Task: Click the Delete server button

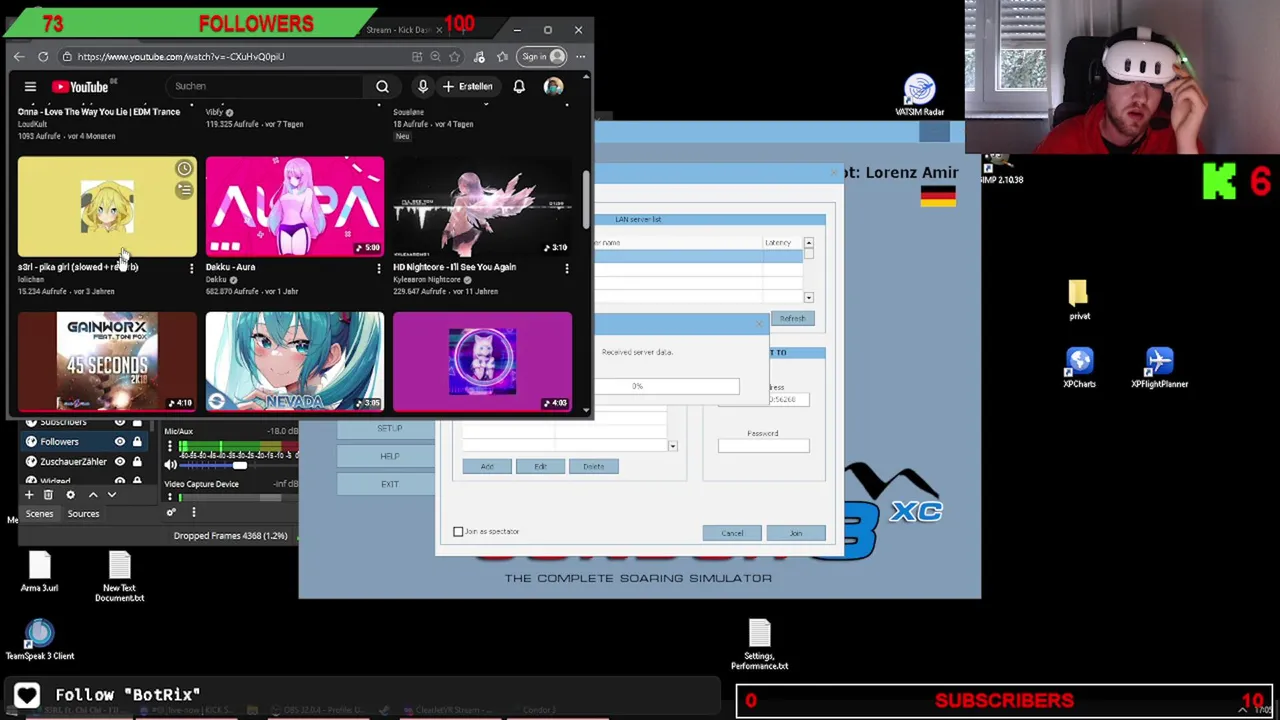Action: 593,467
